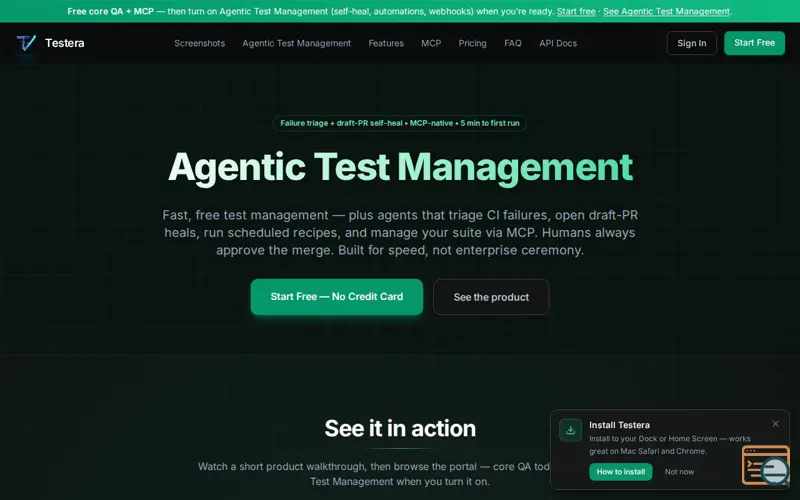Click the Testera brand name

pos(65,43)
